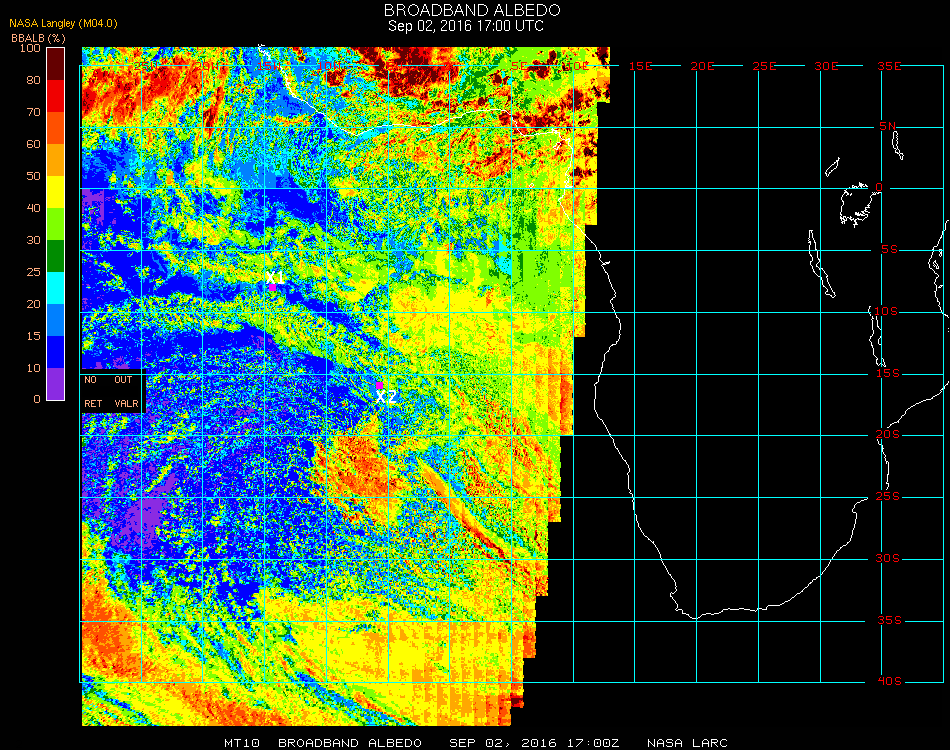The width and height of the screenshot is (950, 750).
Task: Click the '25S' latitude label
Action: (x=888, y=497)
